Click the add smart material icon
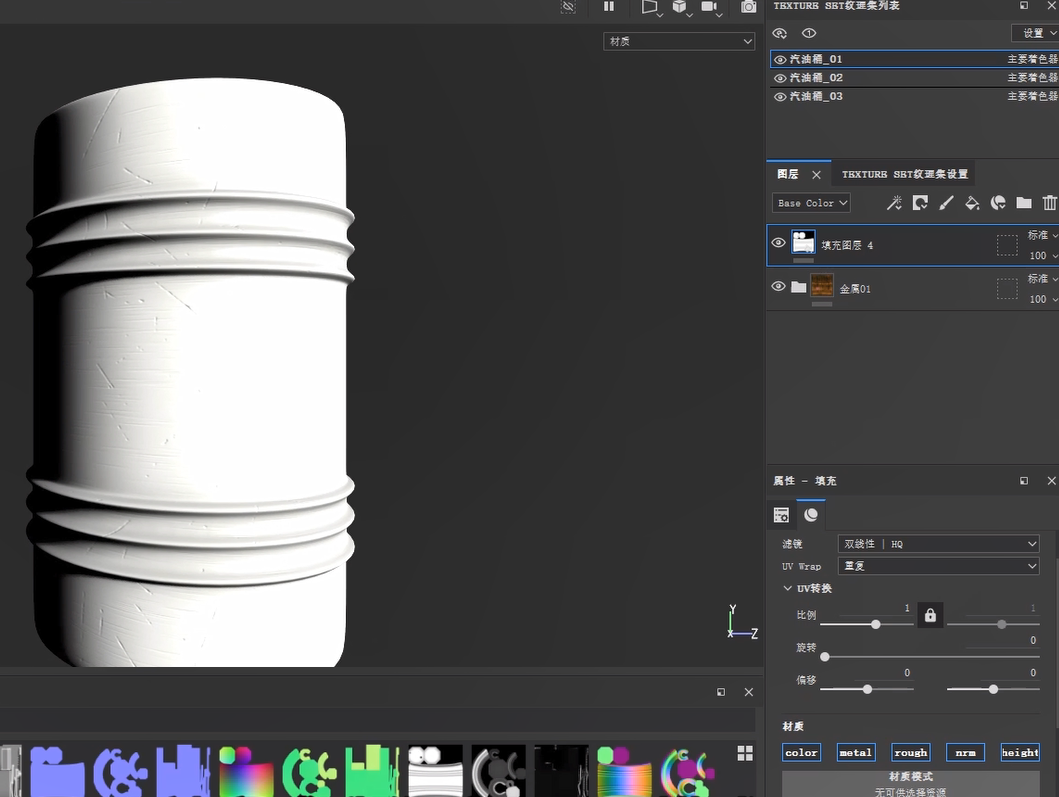Screen dimensions: 1059x797 (x=998, y=203)
